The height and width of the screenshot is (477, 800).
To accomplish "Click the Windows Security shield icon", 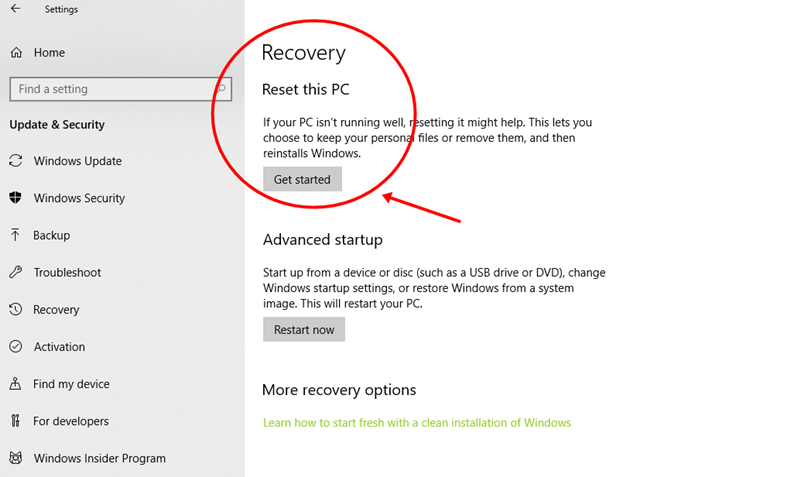I will coord(16,197).
